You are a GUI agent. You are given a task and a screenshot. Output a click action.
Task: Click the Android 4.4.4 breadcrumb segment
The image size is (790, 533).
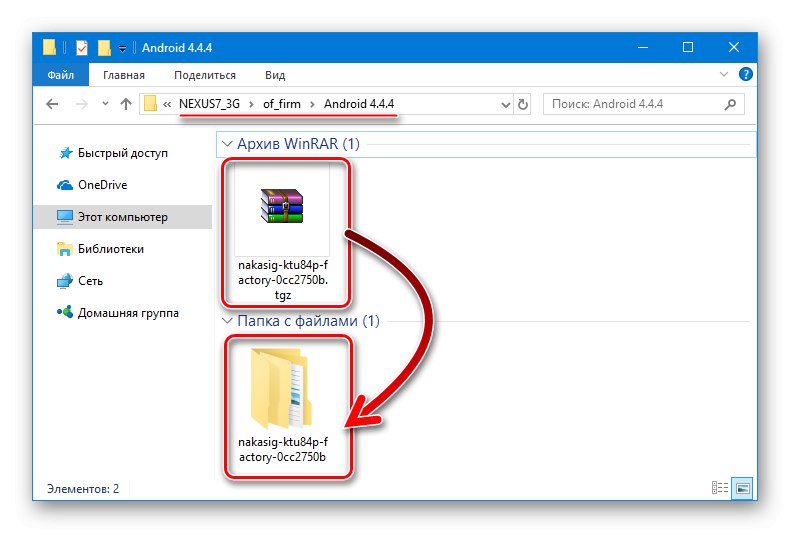click(x=359, y=104)
